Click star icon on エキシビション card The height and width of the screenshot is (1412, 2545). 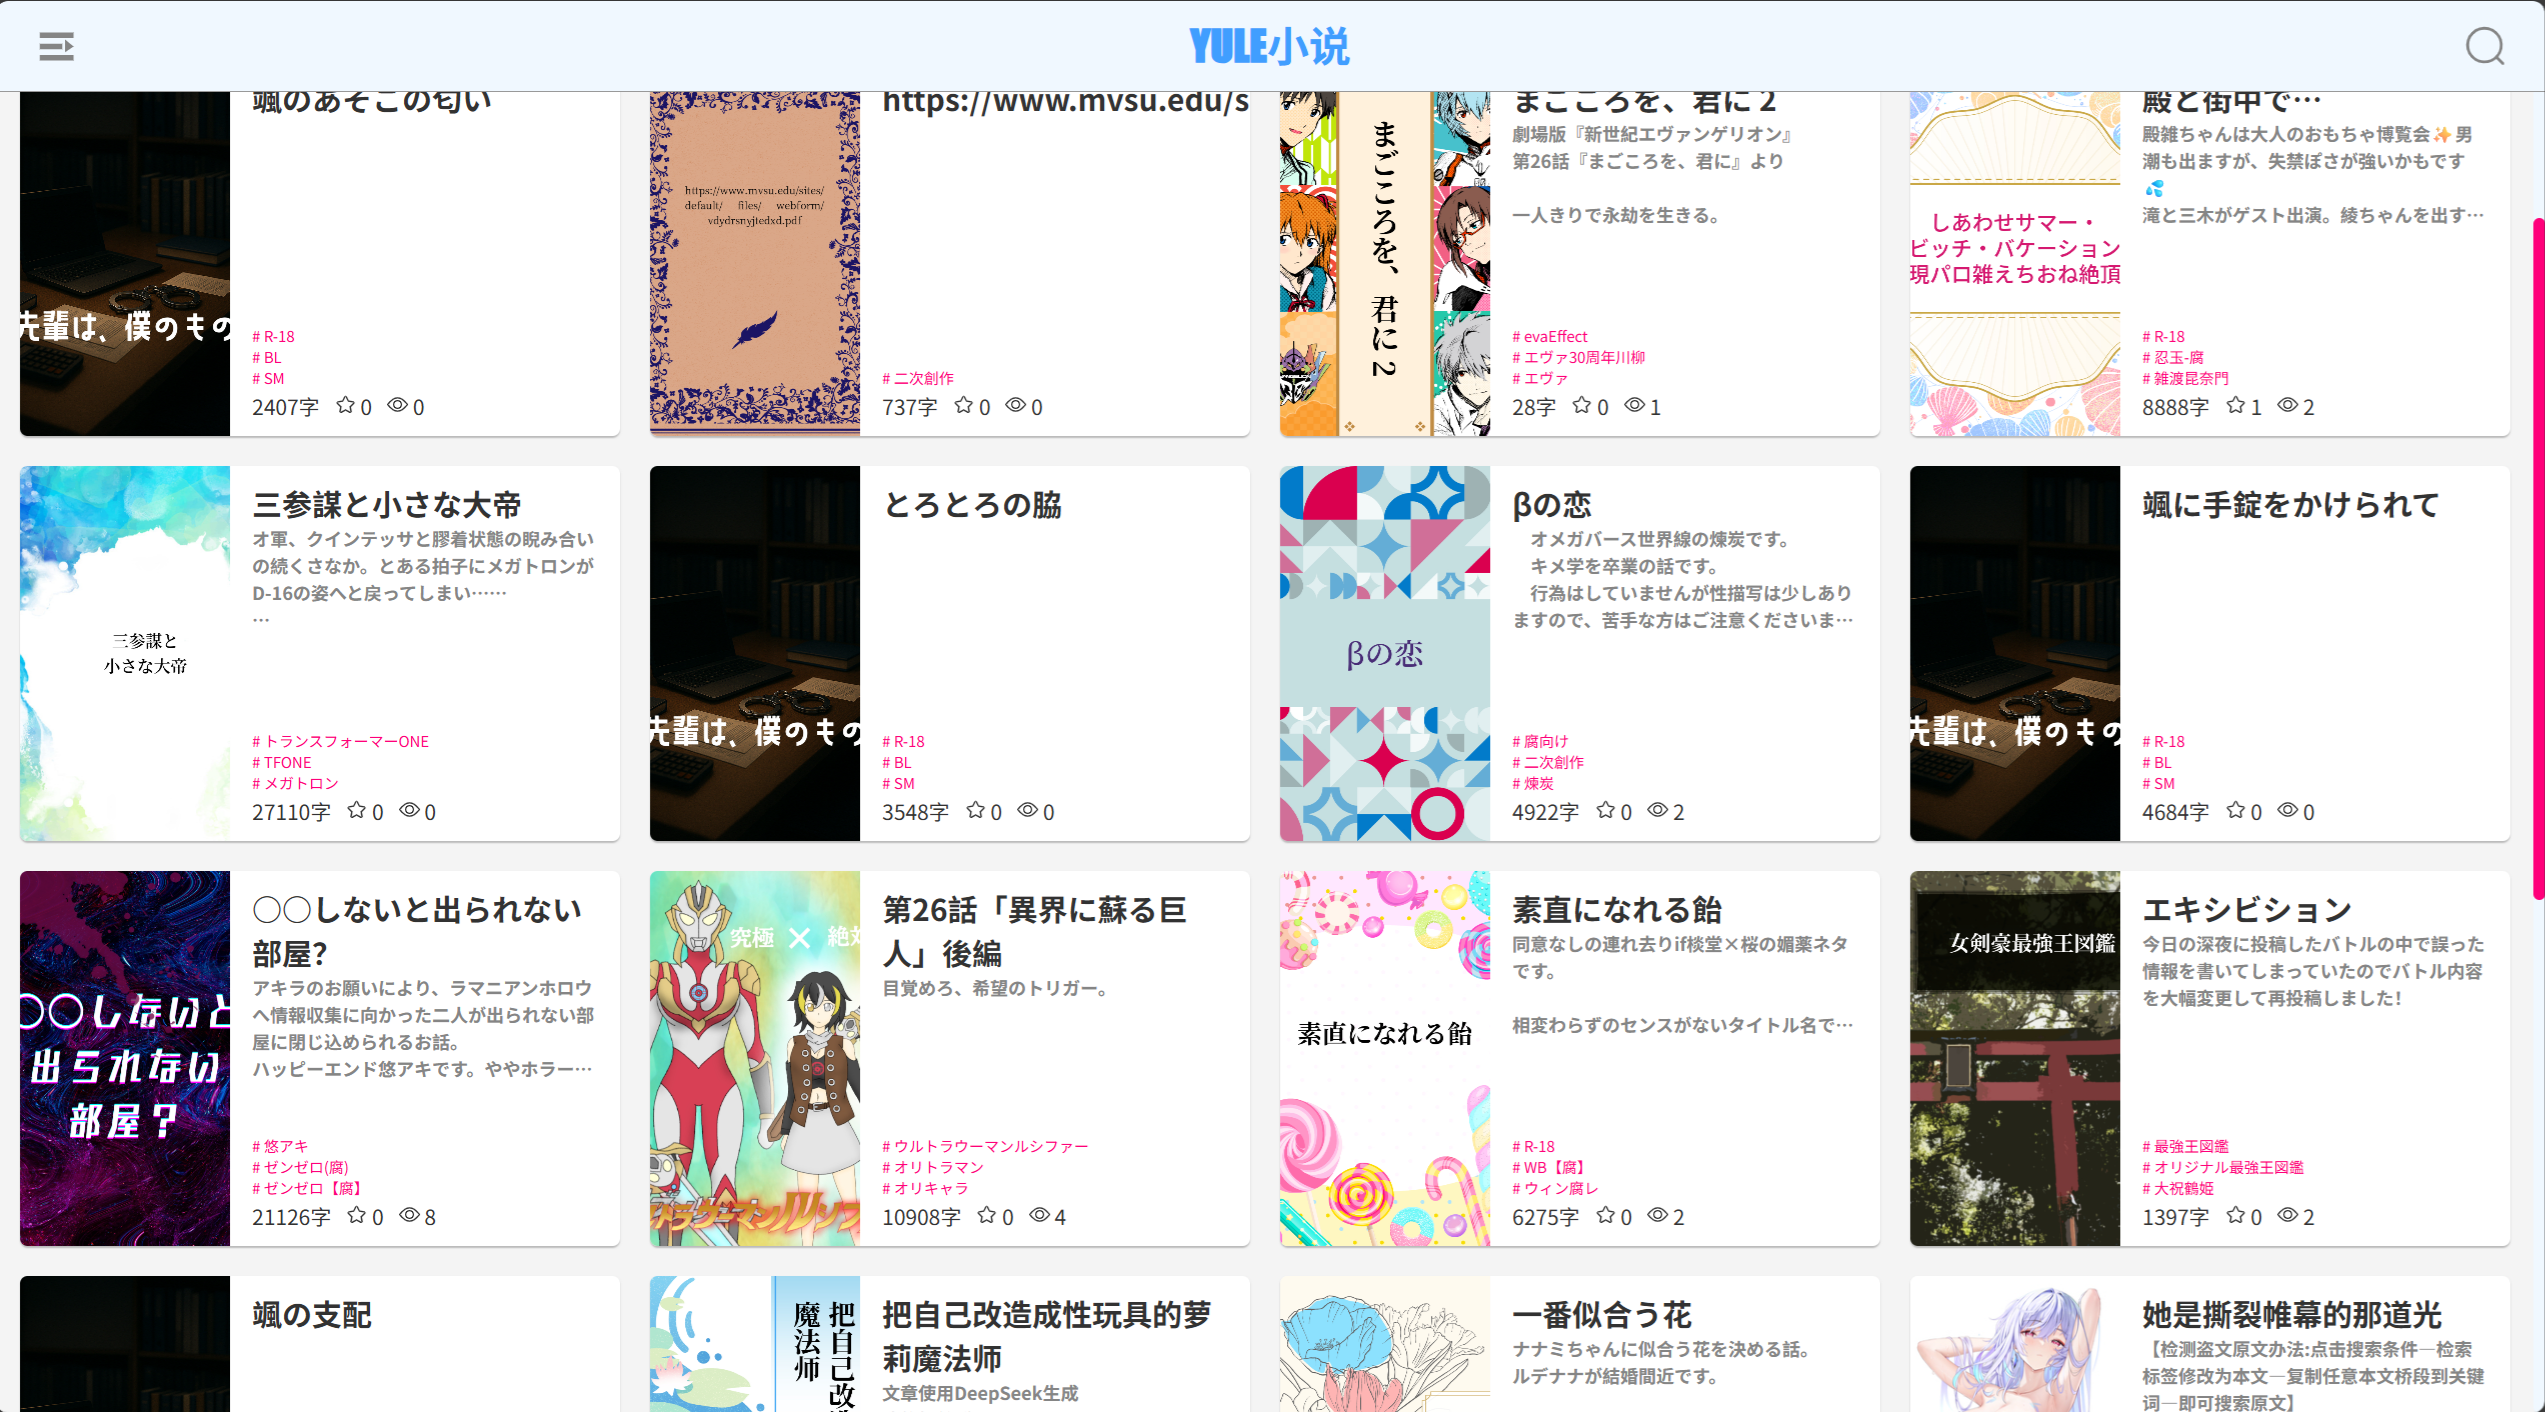[x=2236, y=1215]
